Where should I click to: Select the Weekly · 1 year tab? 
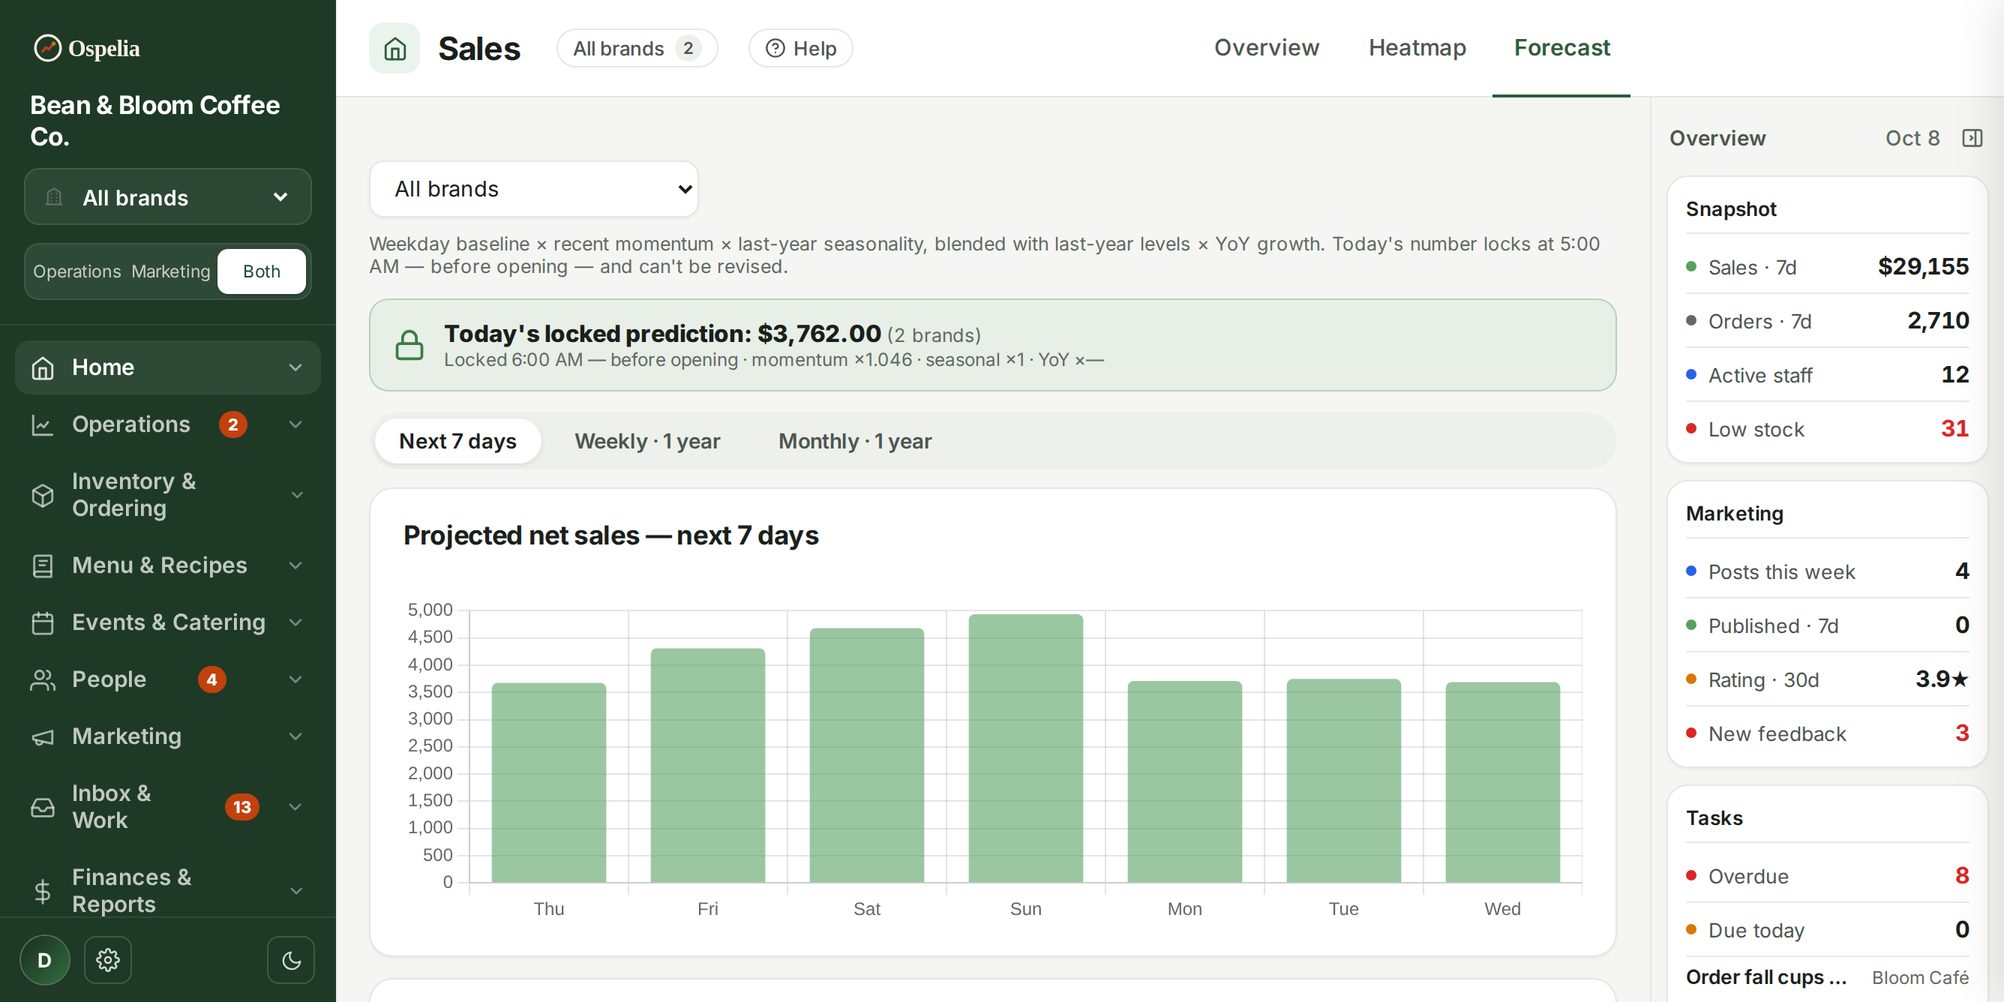pyautogui.click(x=647, y=441)
